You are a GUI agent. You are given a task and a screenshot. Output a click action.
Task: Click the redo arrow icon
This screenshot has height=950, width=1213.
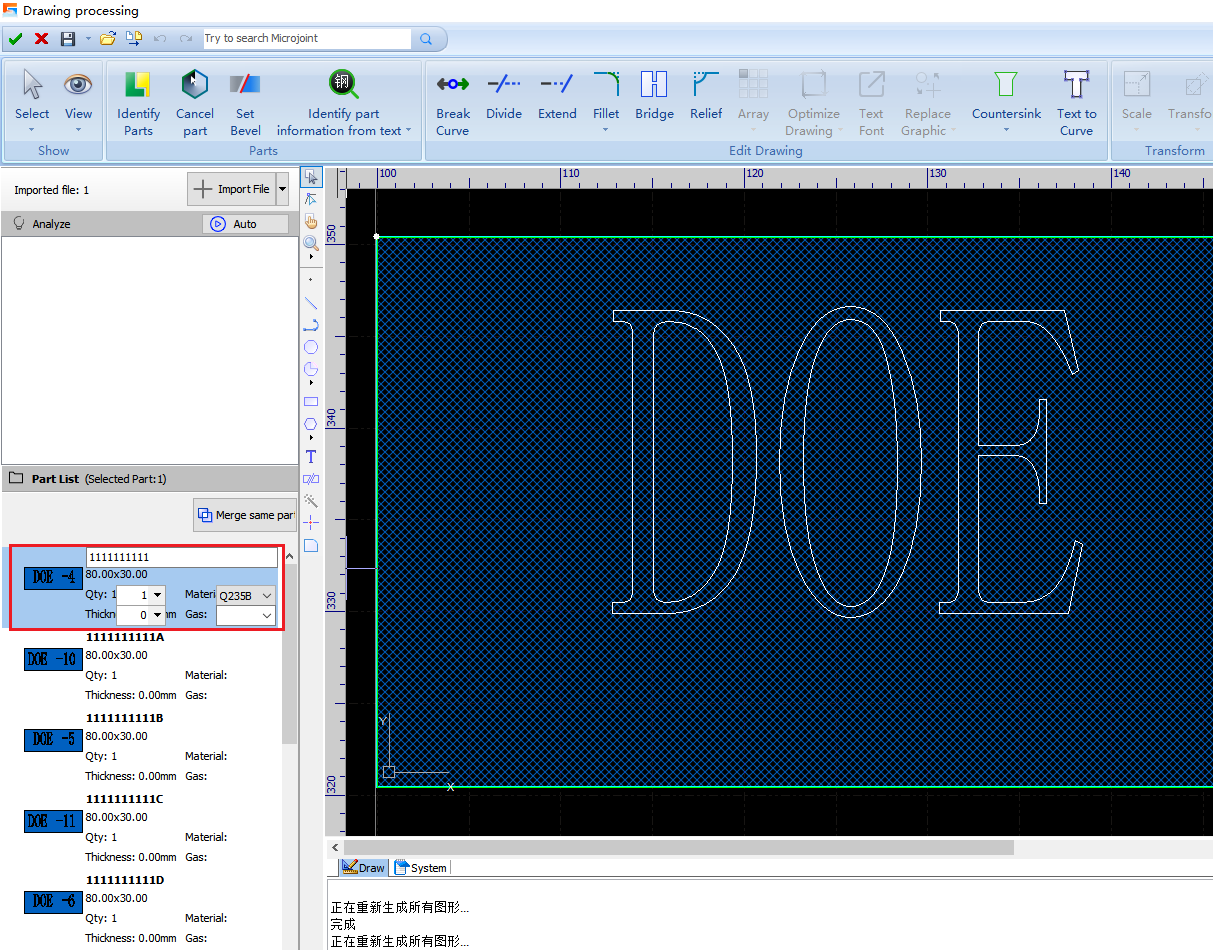(x=186, y=39)
